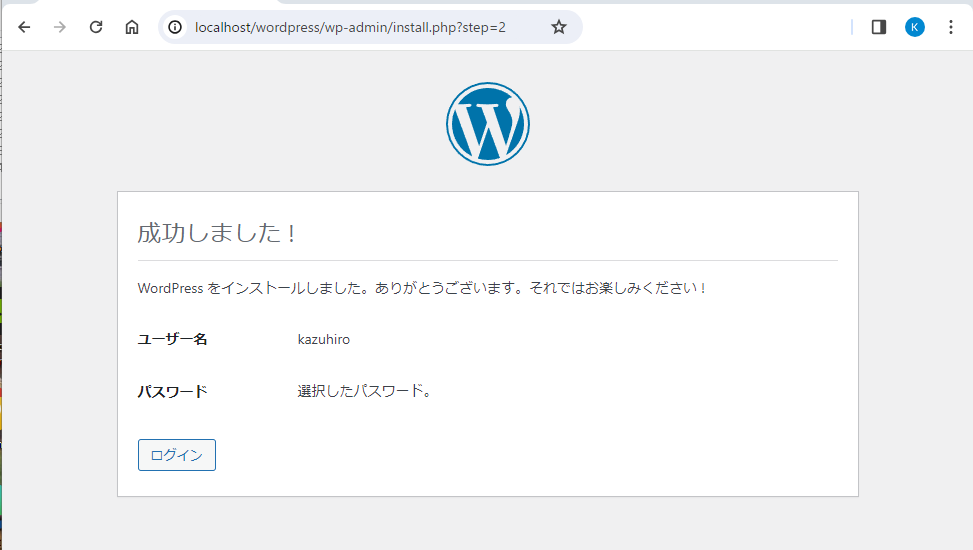Click the browser Forward arrow

pyautogui.click(x=60, y=27)
